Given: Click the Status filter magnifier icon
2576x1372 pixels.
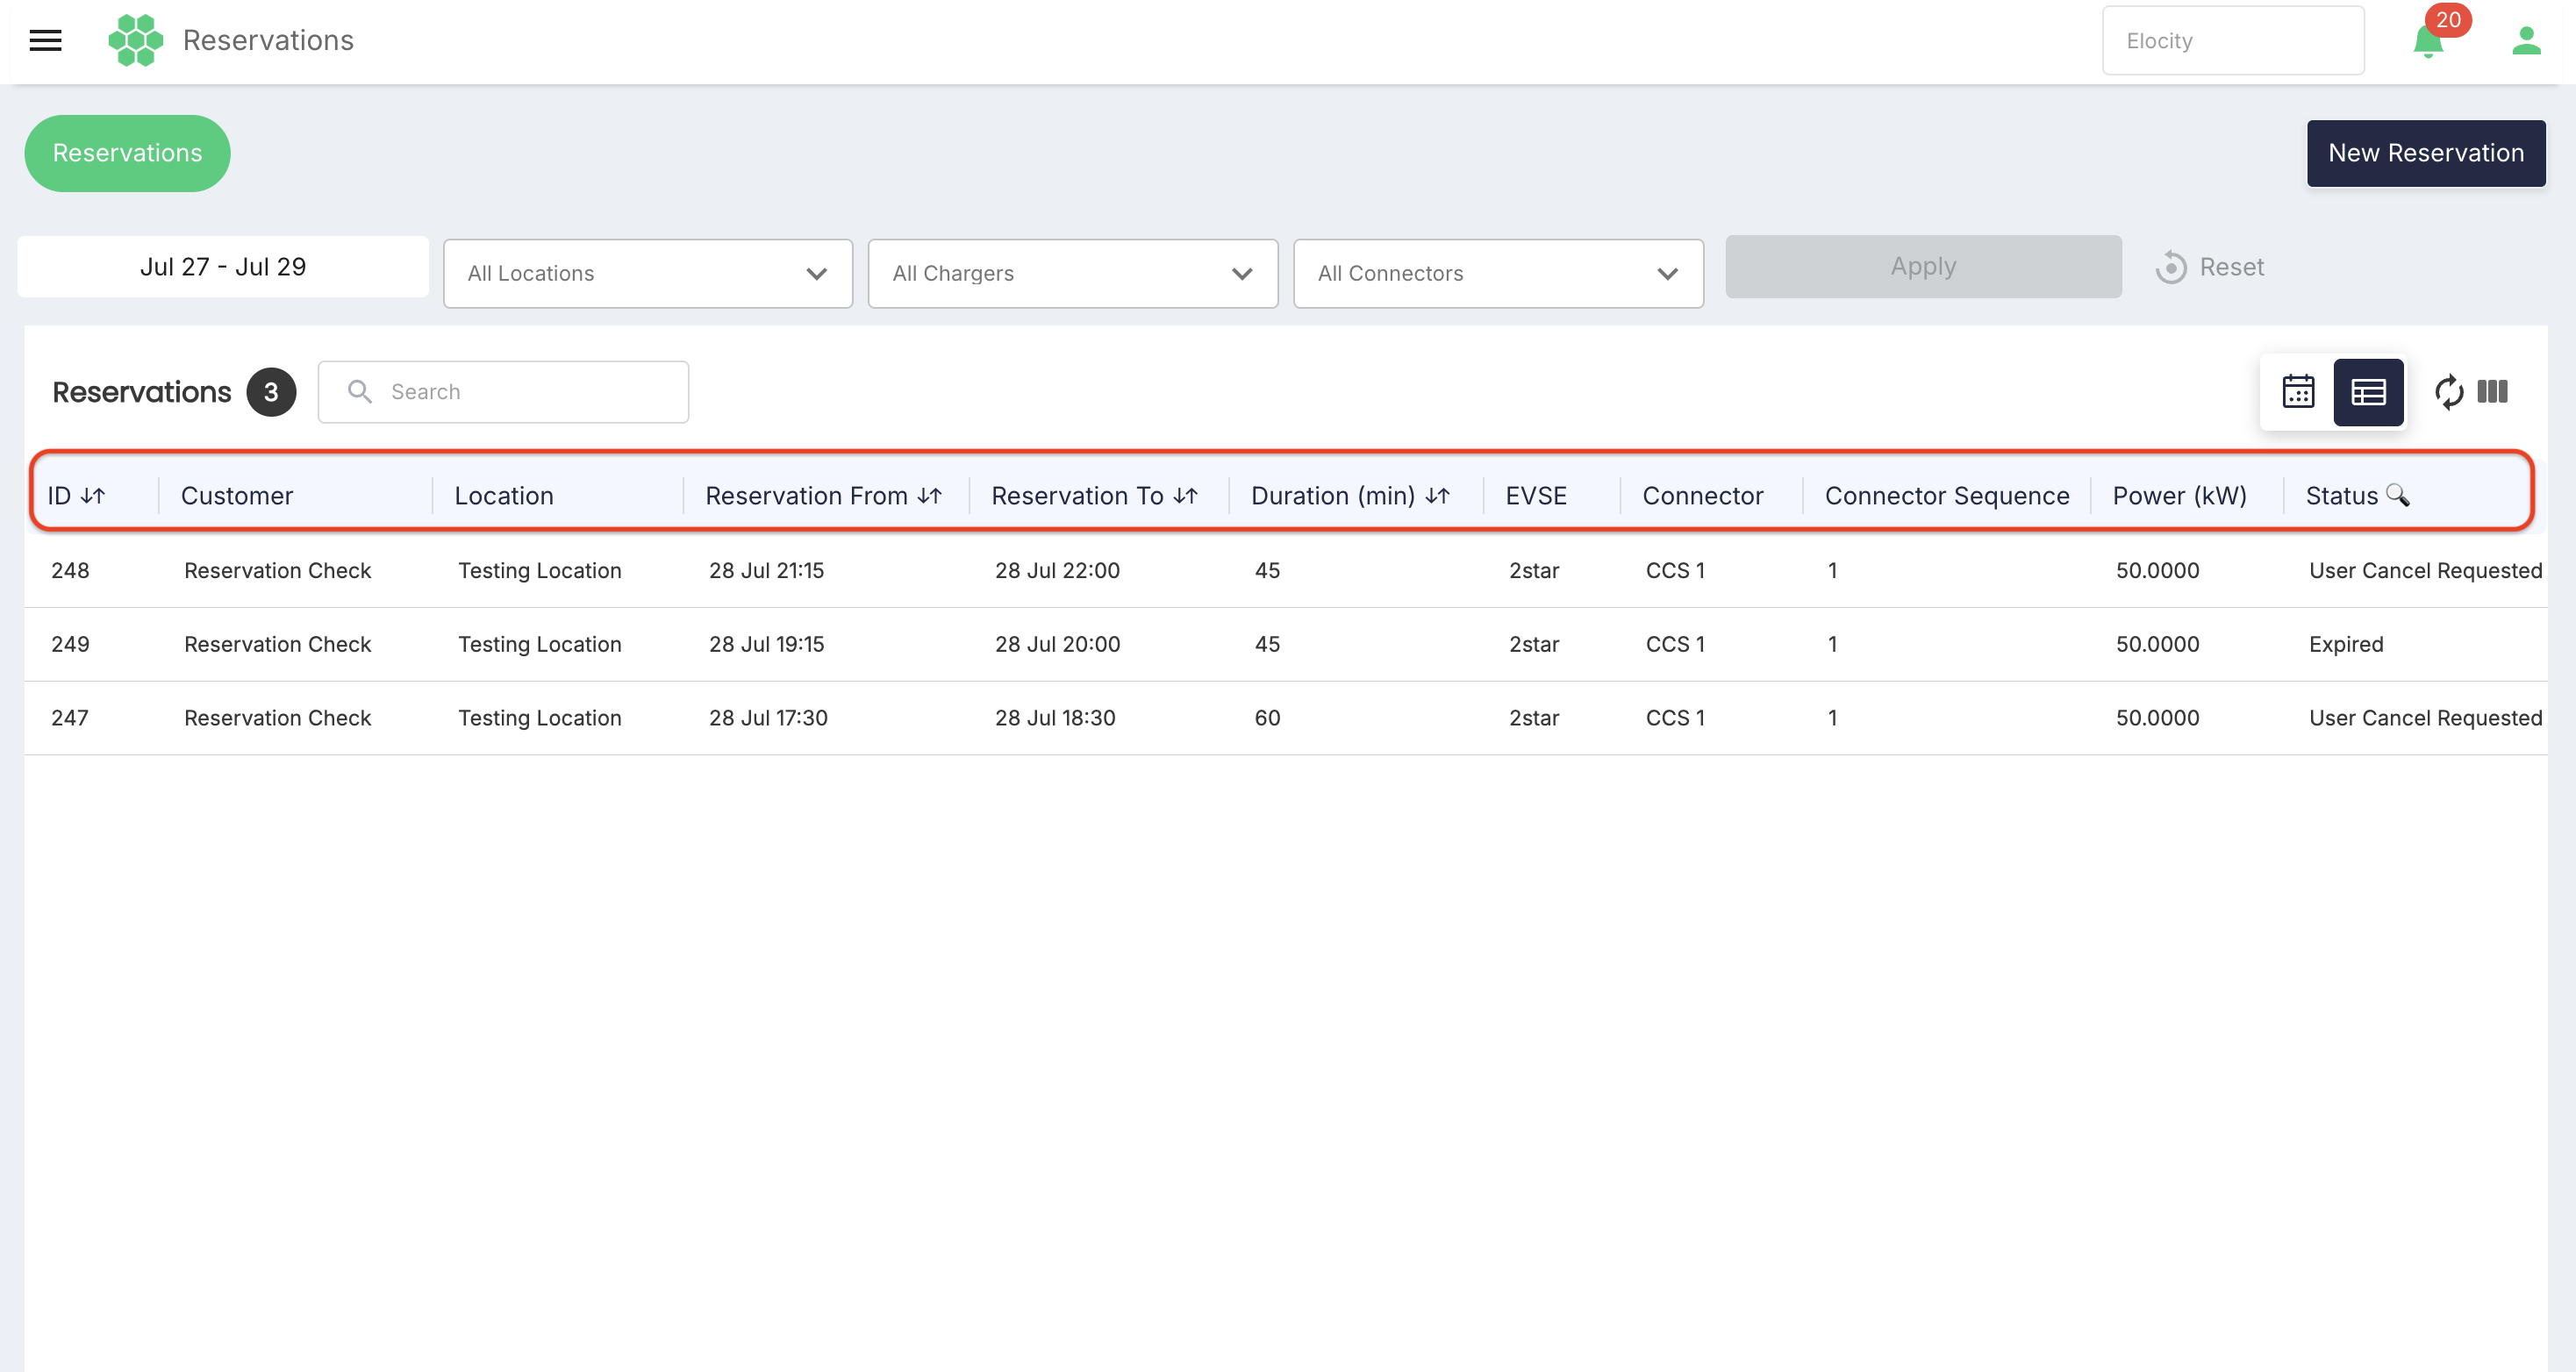Looking at the screenshot, I should click(x=2398, y=495).
